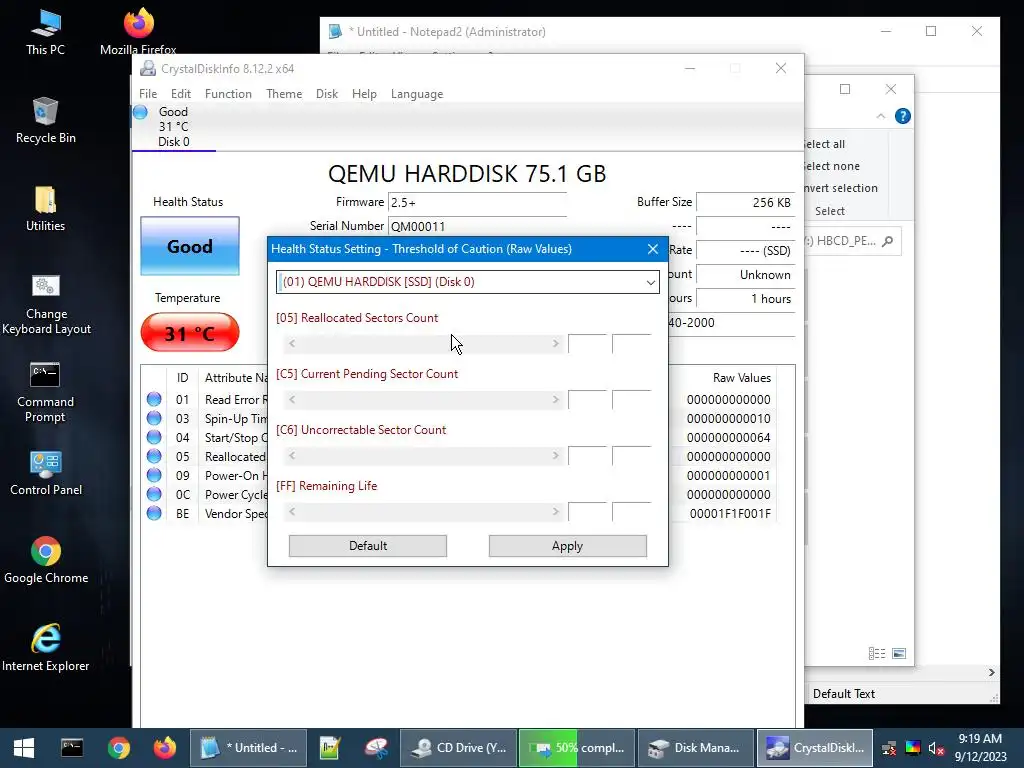Viewport: 1024px width, 768px height.
Task: Click the Uncorrectable Sector Count slider
Action: tap(423, 456)
